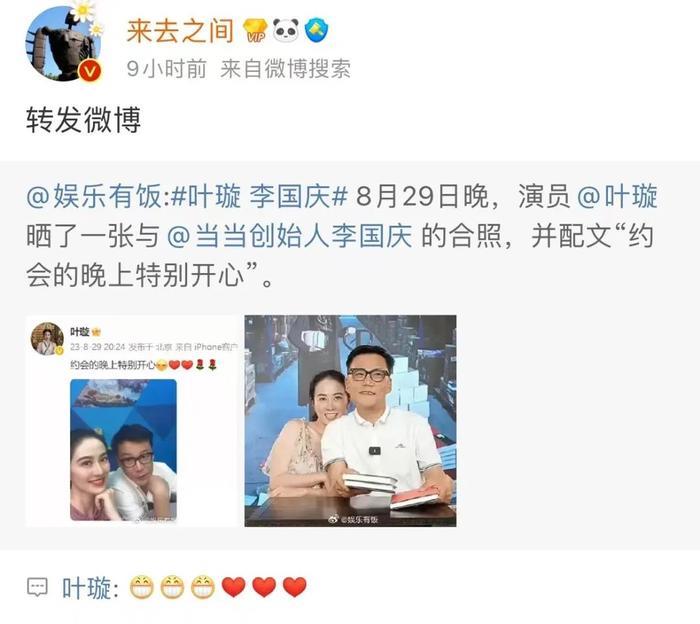Viewport: 700px width, 624px height.
Task: Tap the gold VIP diamond badge
Action: click(255, 30)
